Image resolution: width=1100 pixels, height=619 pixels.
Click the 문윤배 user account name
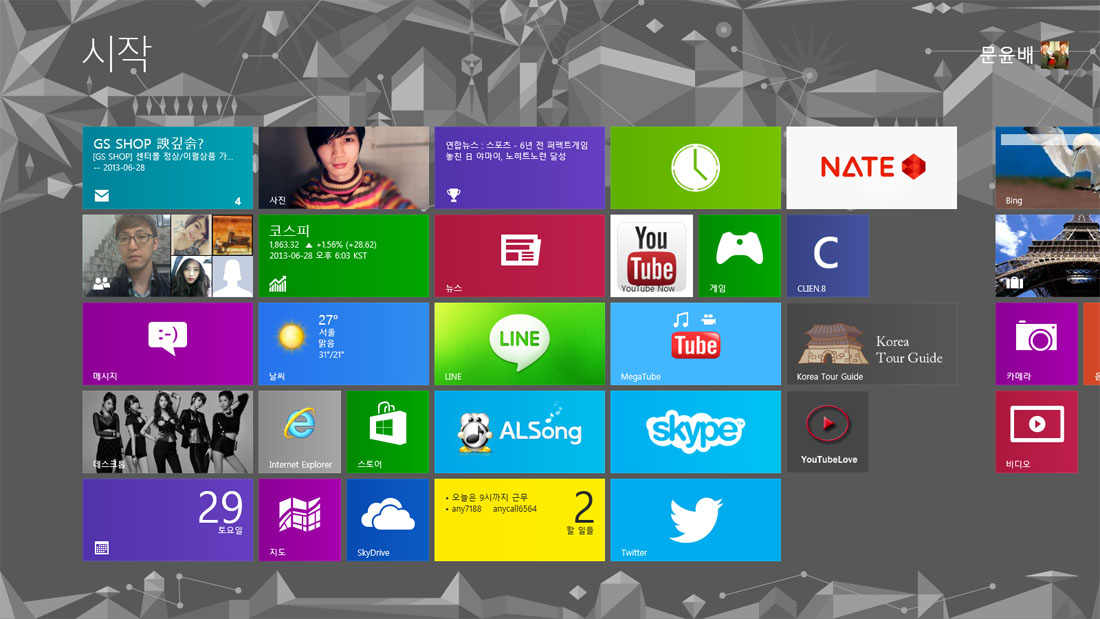pyautogui.click(x=1007, y=54)
